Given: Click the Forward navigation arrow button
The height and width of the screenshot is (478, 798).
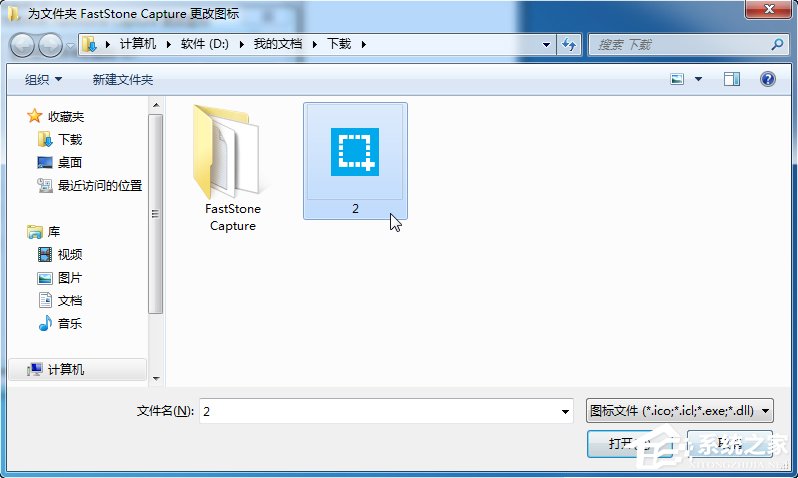Looking at the screenshot, I should (50, 45).
